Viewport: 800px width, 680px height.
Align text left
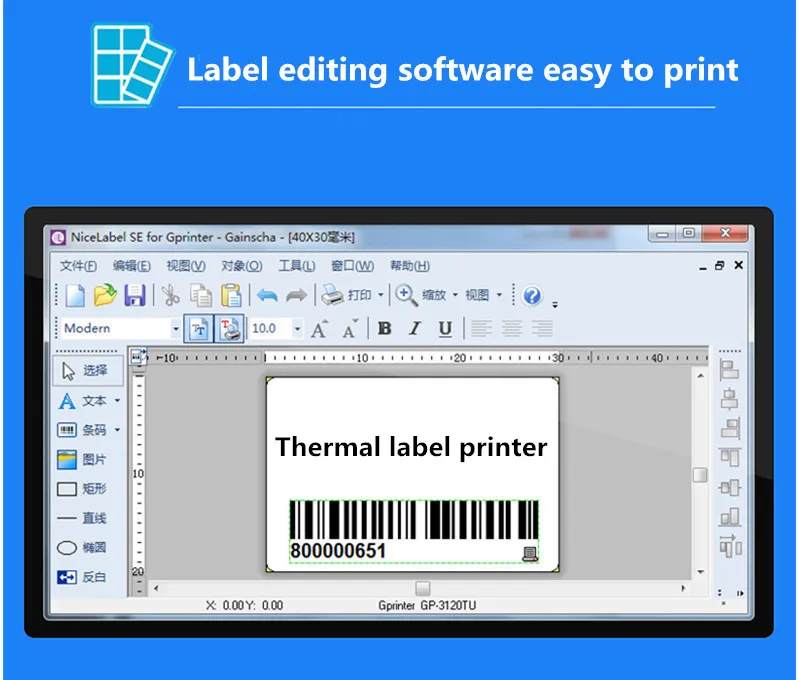tap(481, 329)
